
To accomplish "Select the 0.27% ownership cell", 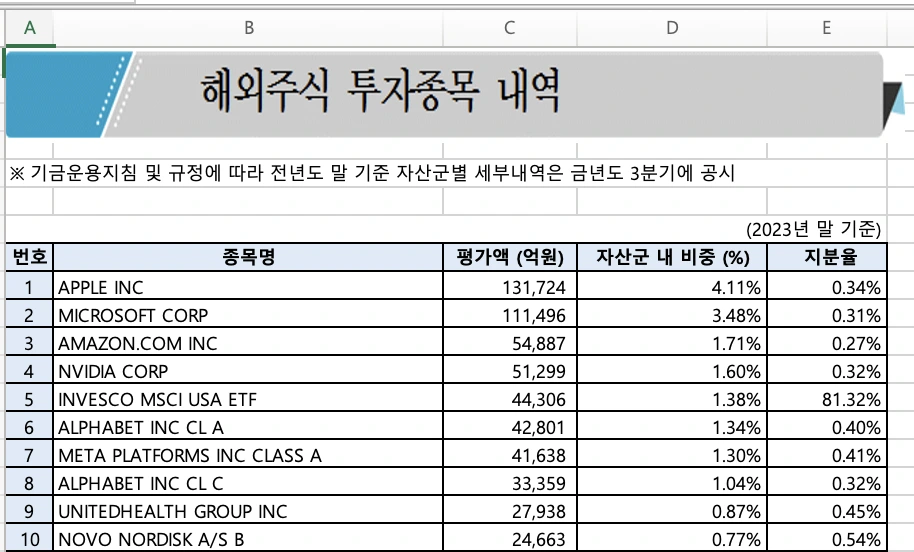I will click(x=827, y=342).
